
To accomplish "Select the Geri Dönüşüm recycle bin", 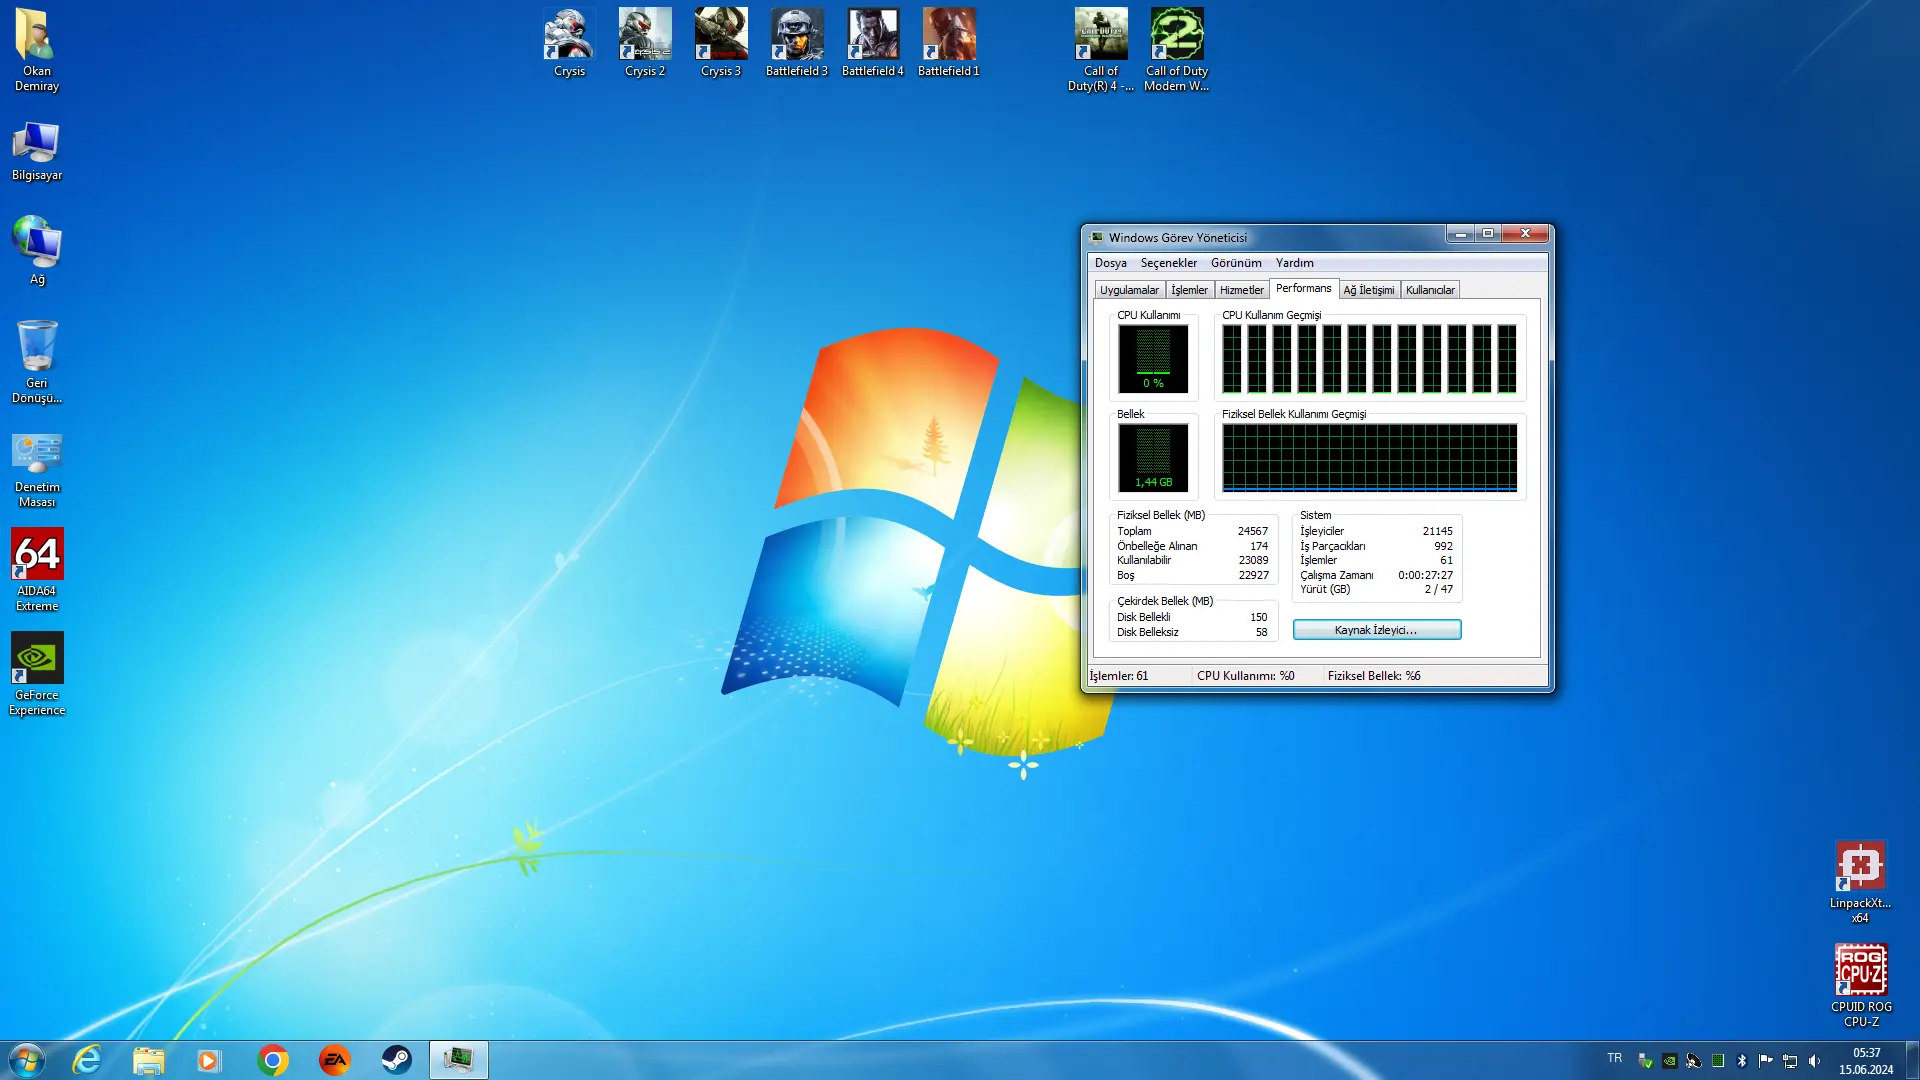I will click(37, 362).
